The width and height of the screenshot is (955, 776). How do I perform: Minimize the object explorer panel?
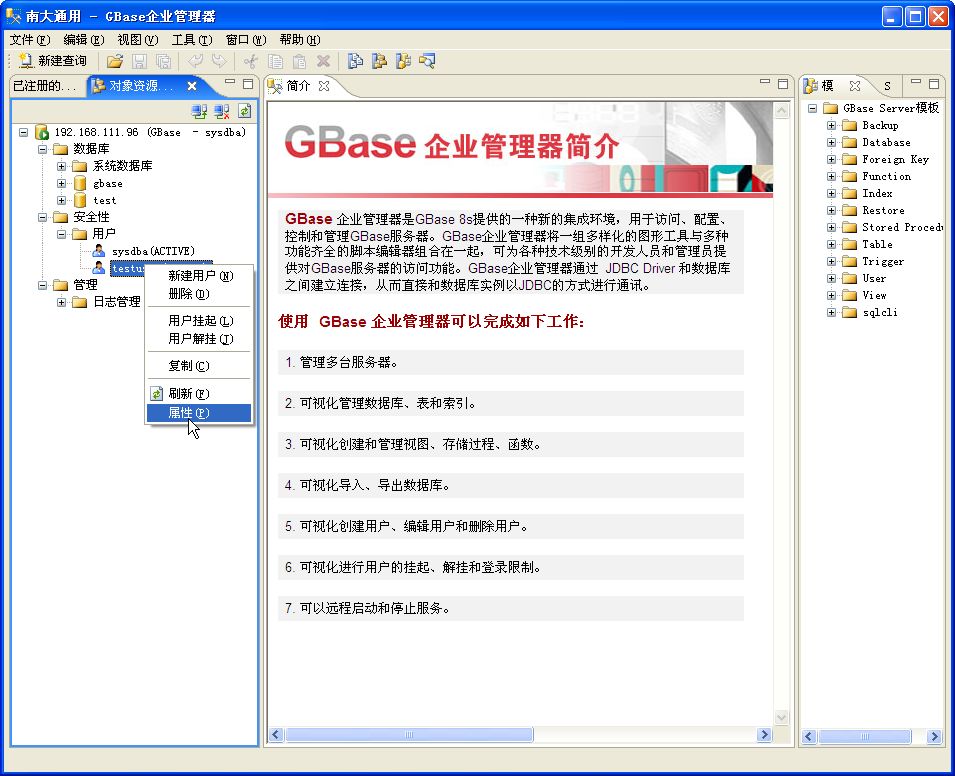pyautogui.click(x=230, y=82)
